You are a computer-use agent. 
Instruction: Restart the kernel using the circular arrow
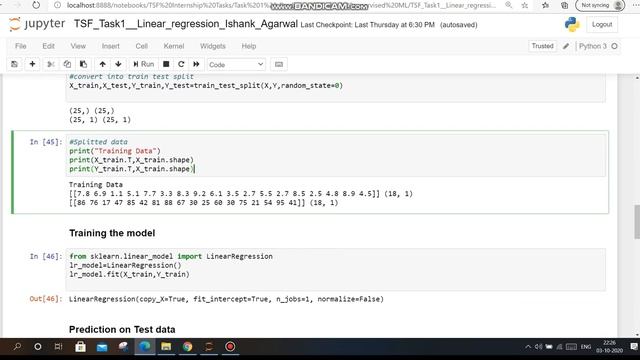coord(181,64)
